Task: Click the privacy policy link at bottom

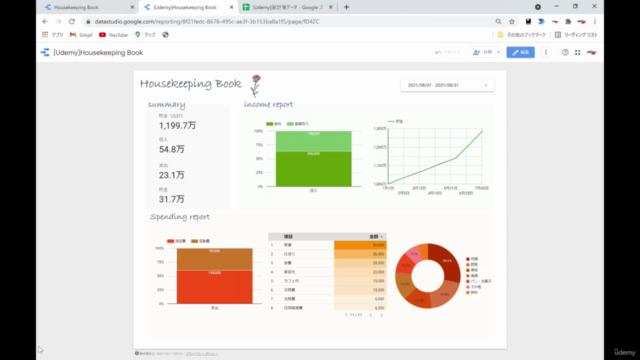Action: [202, 354]
